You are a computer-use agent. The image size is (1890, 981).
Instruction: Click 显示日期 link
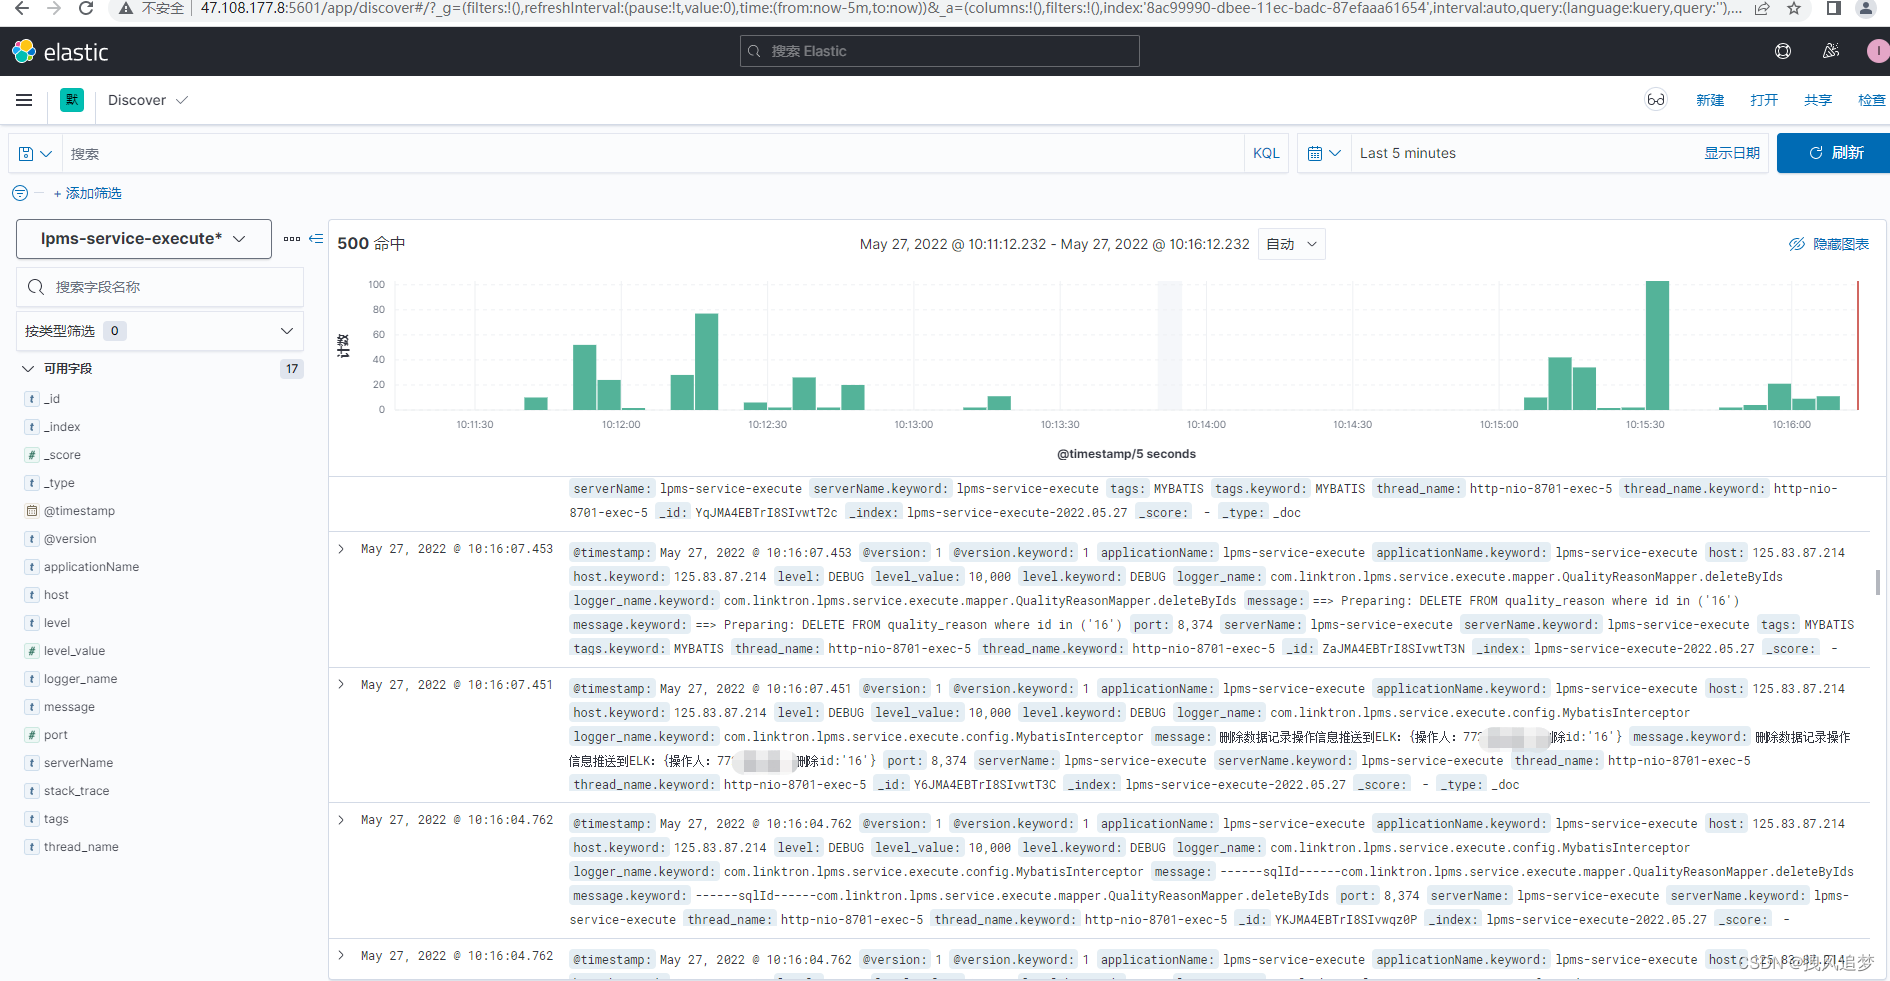click(x=1732, y=153)
